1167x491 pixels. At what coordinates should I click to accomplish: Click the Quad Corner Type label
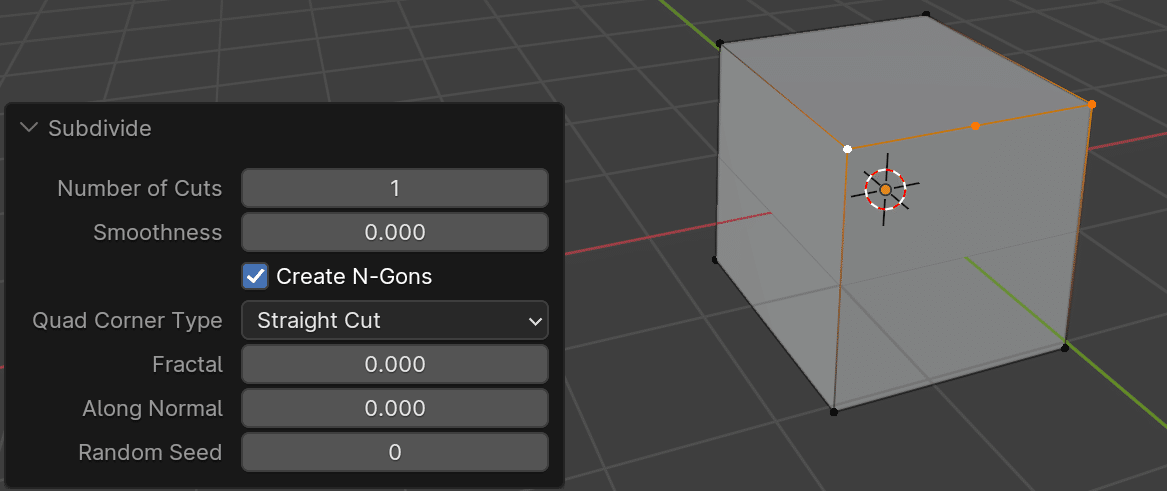(x=127, y=321)
